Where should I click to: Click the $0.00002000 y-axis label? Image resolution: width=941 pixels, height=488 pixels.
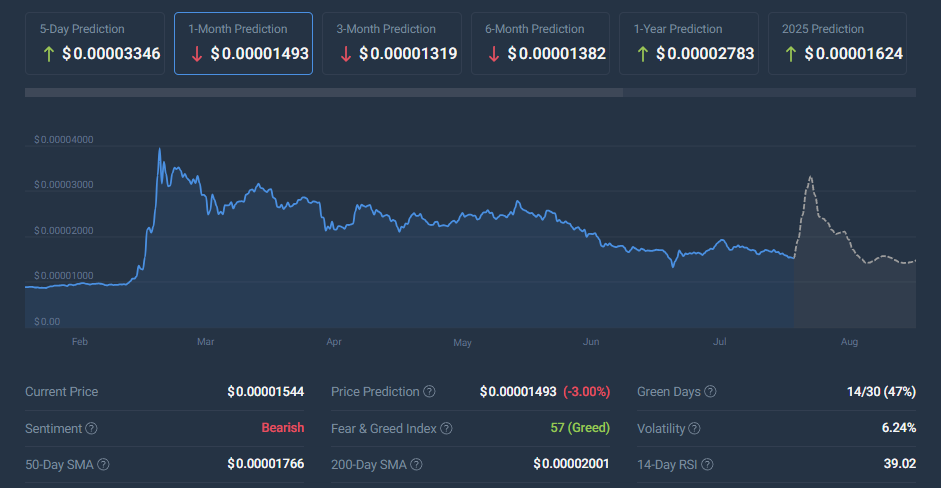pos(64,230)
